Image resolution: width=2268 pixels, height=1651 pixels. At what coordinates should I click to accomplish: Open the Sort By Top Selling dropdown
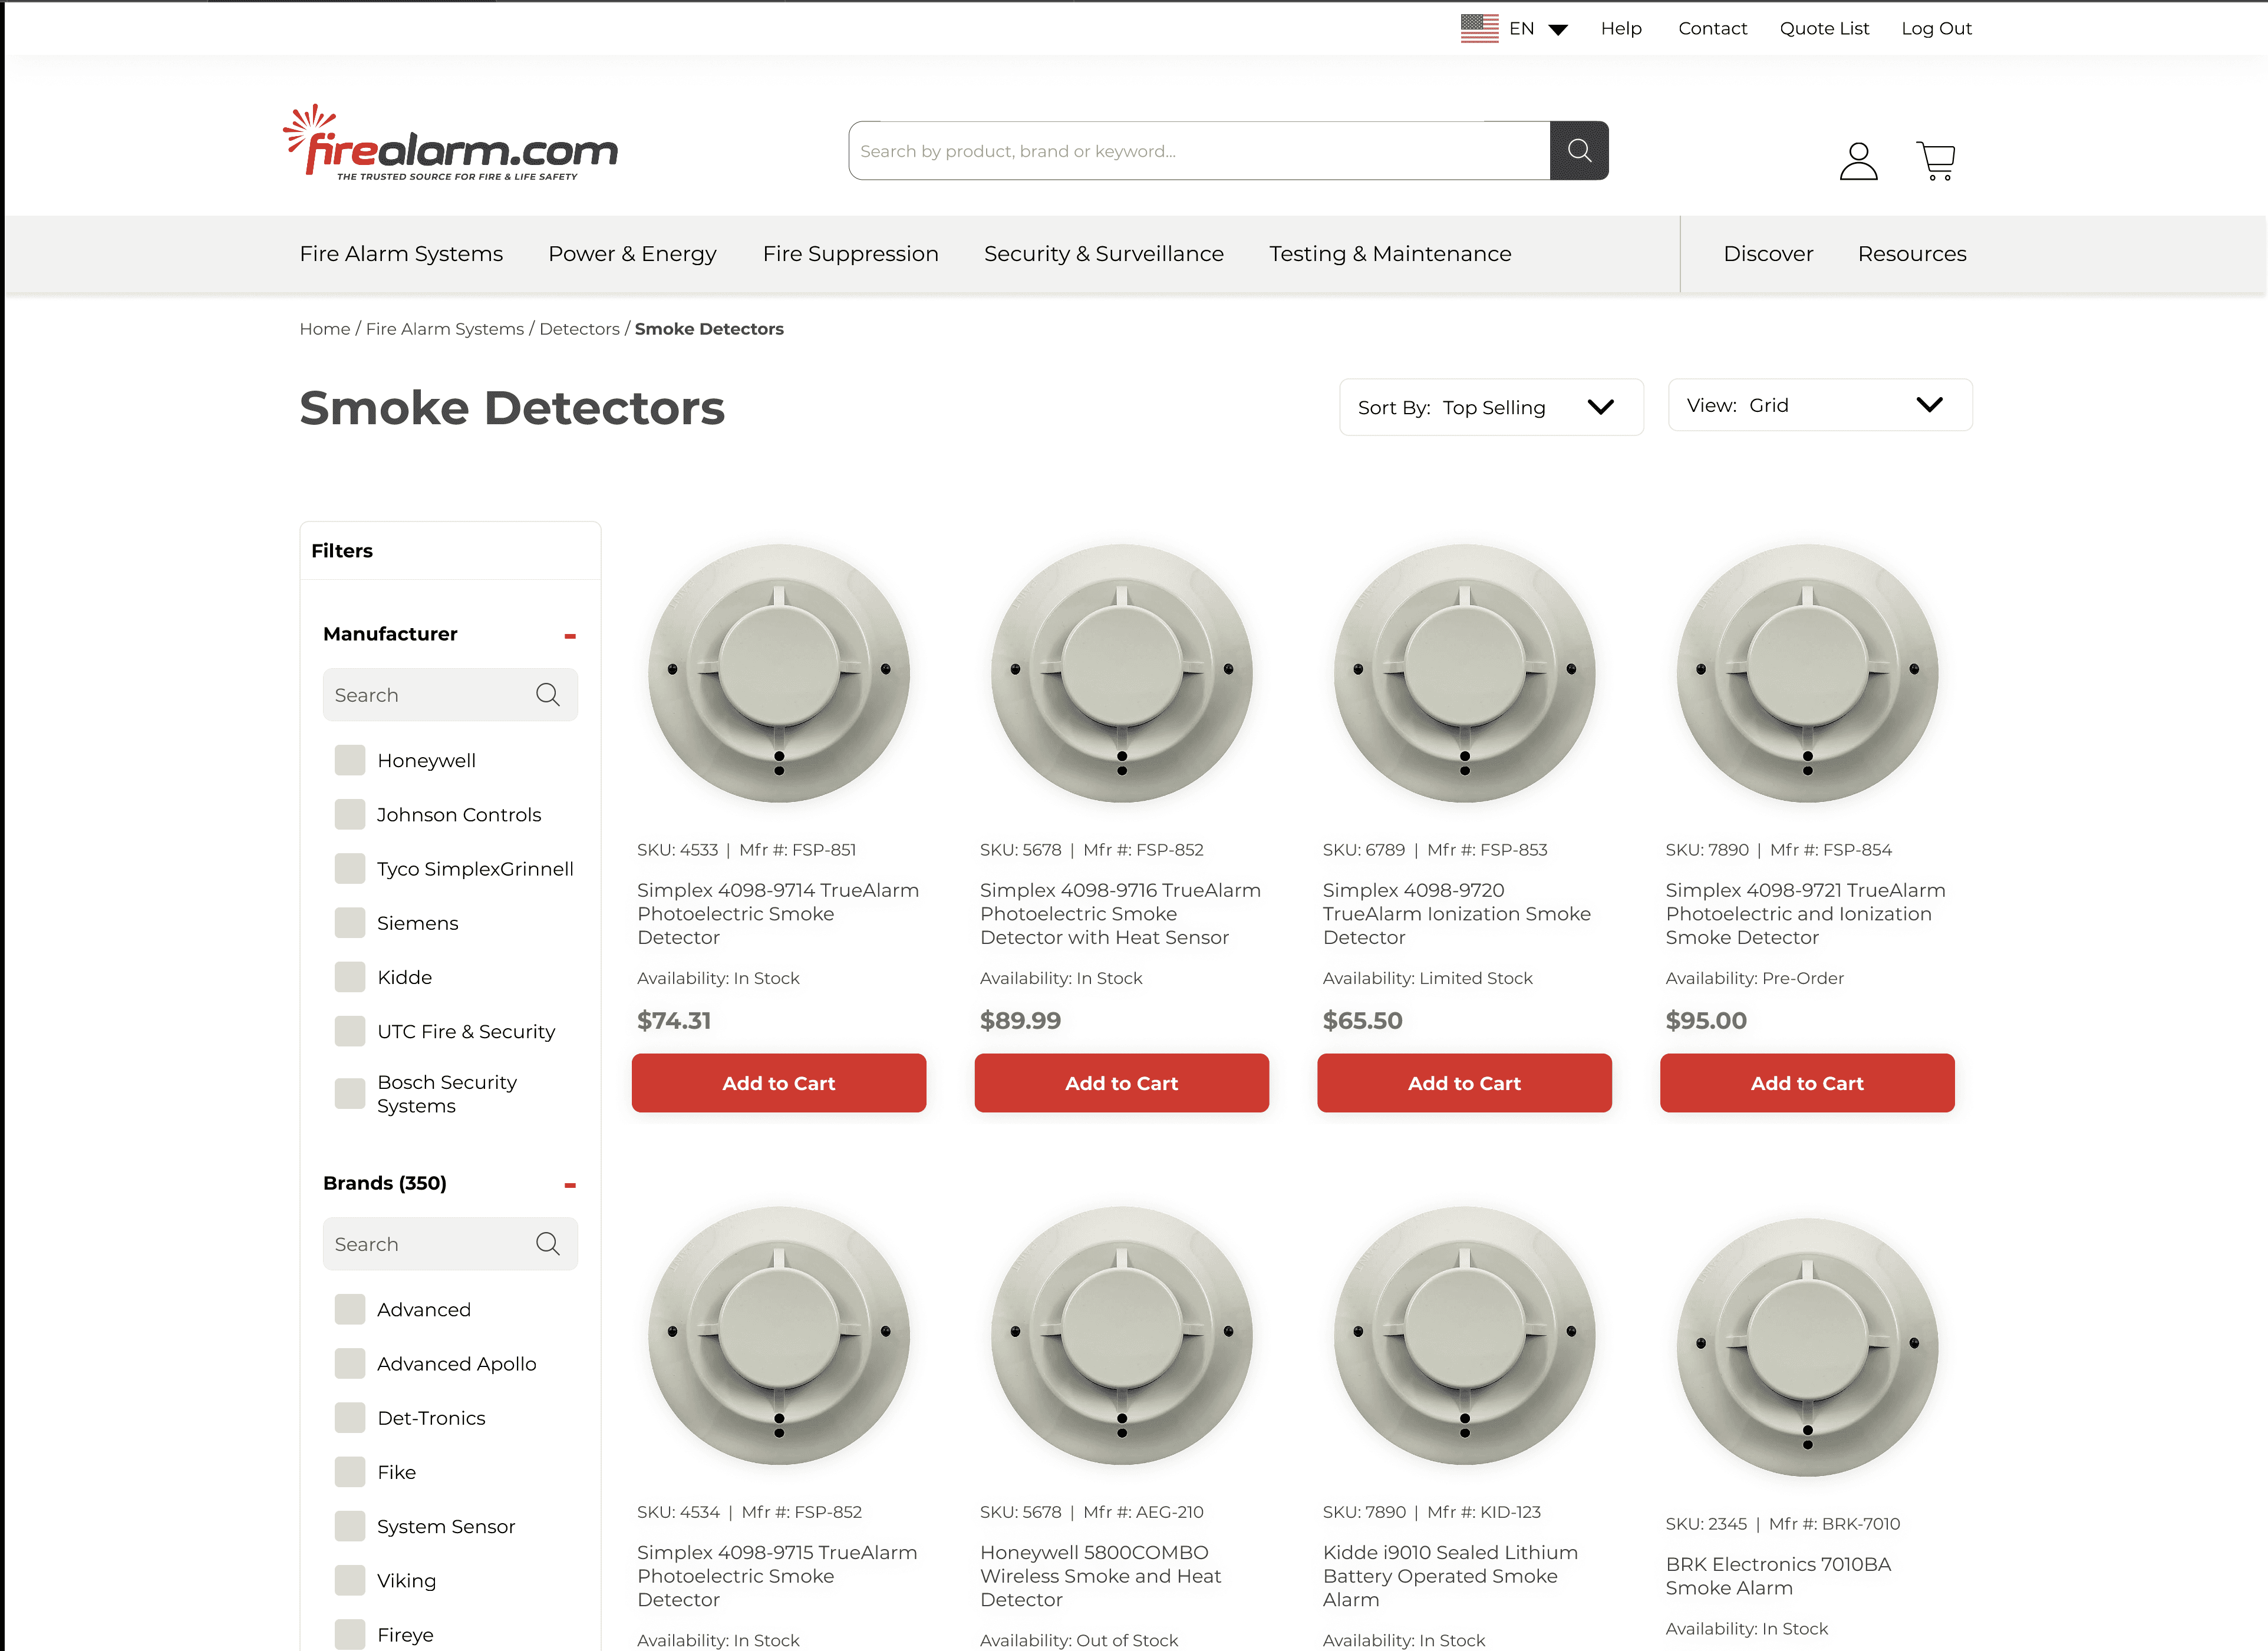point(1490,407)
